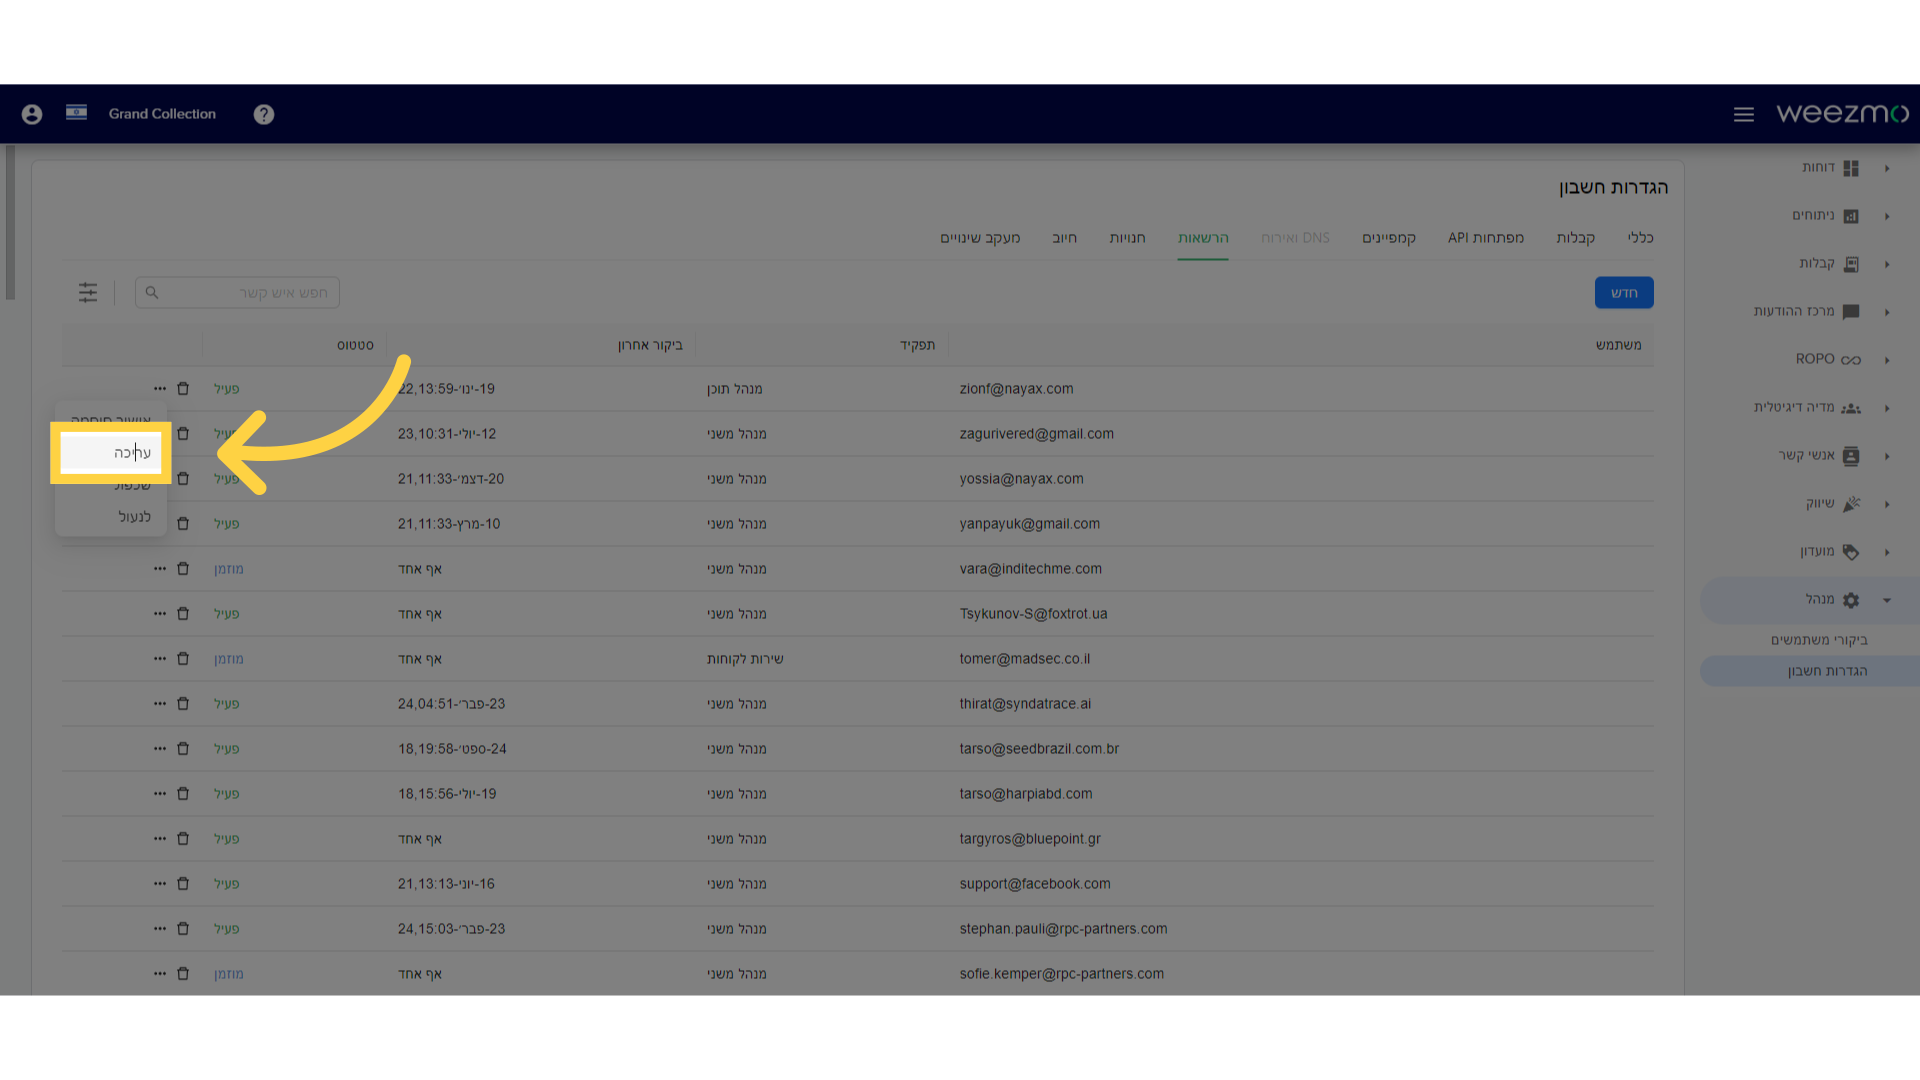Click the trash icon for tomer@madsec.co.il
Viewport: 1920px width, 1080px height.
pos(183,658)
